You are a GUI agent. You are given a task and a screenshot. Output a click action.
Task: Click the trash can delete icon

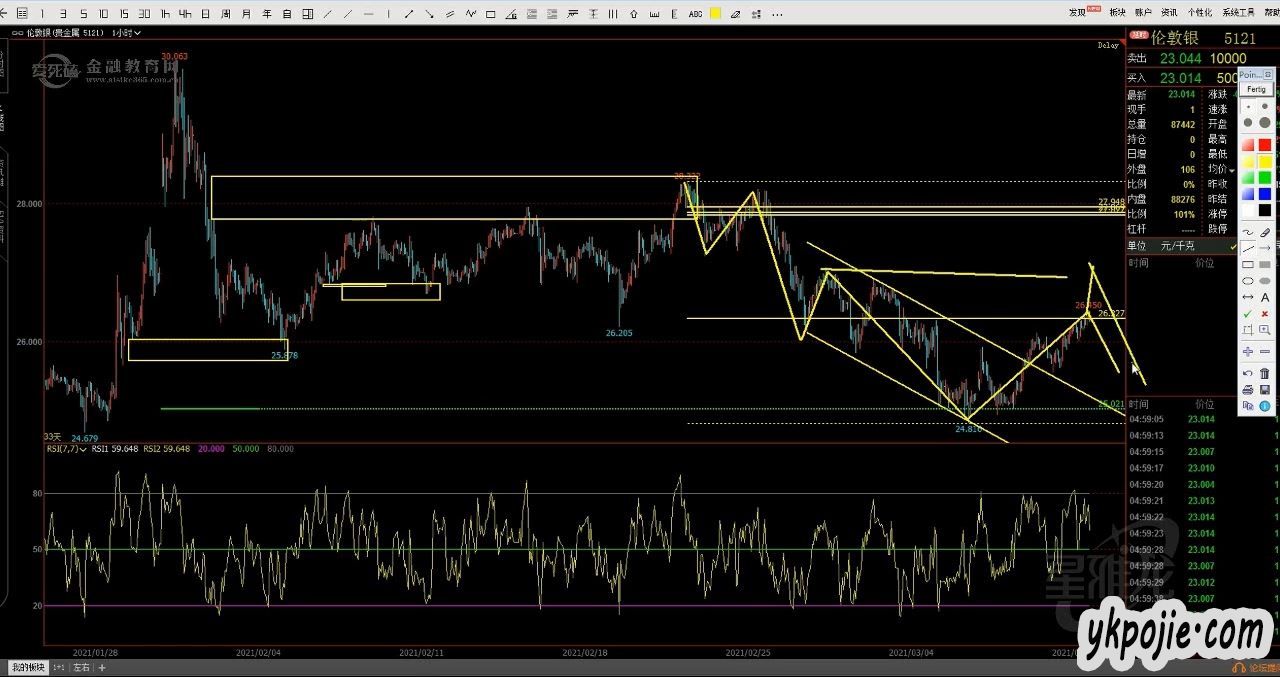tap(1265, 373)
